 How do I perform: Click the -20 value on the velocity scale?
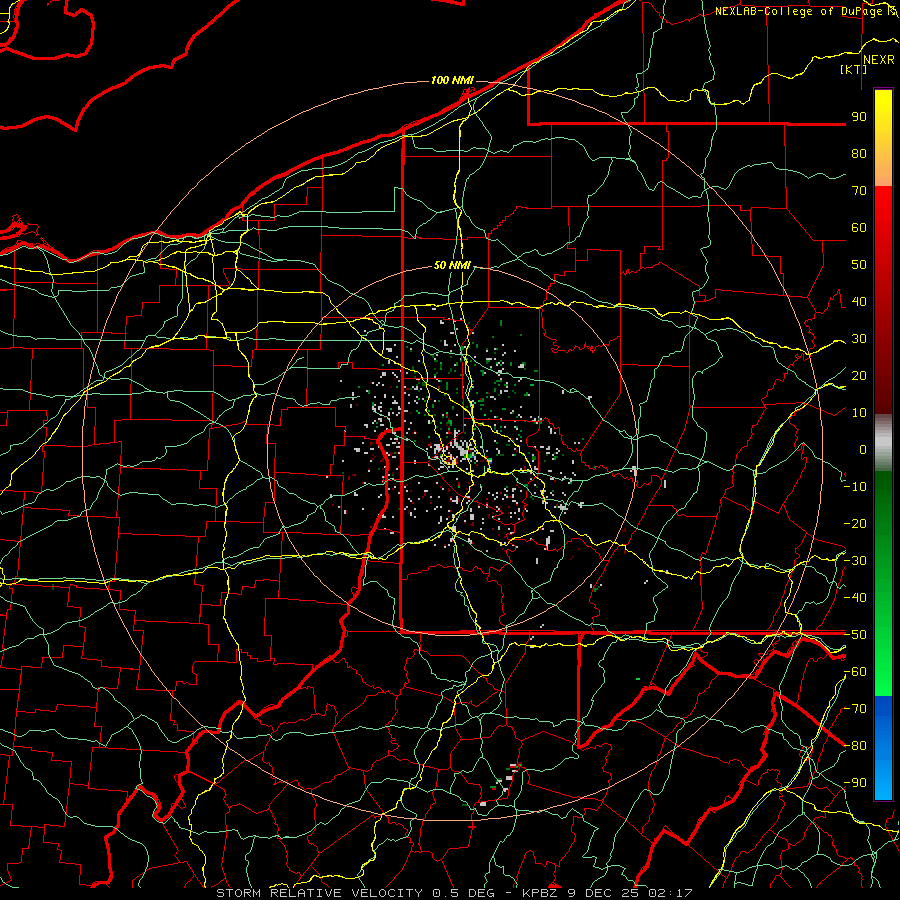pyautogui.click(x=855, y=523)
